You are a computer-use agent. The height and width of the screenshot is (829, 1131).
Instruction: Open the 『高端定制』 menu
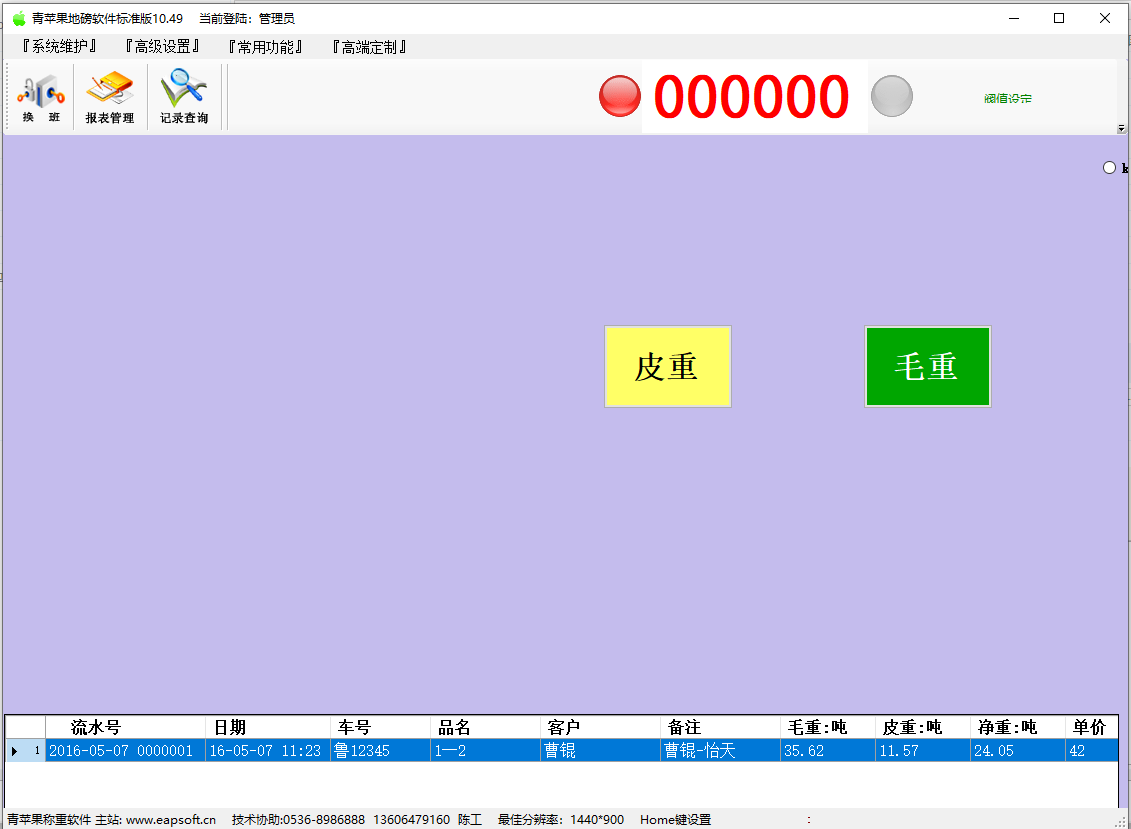(370, 46)
